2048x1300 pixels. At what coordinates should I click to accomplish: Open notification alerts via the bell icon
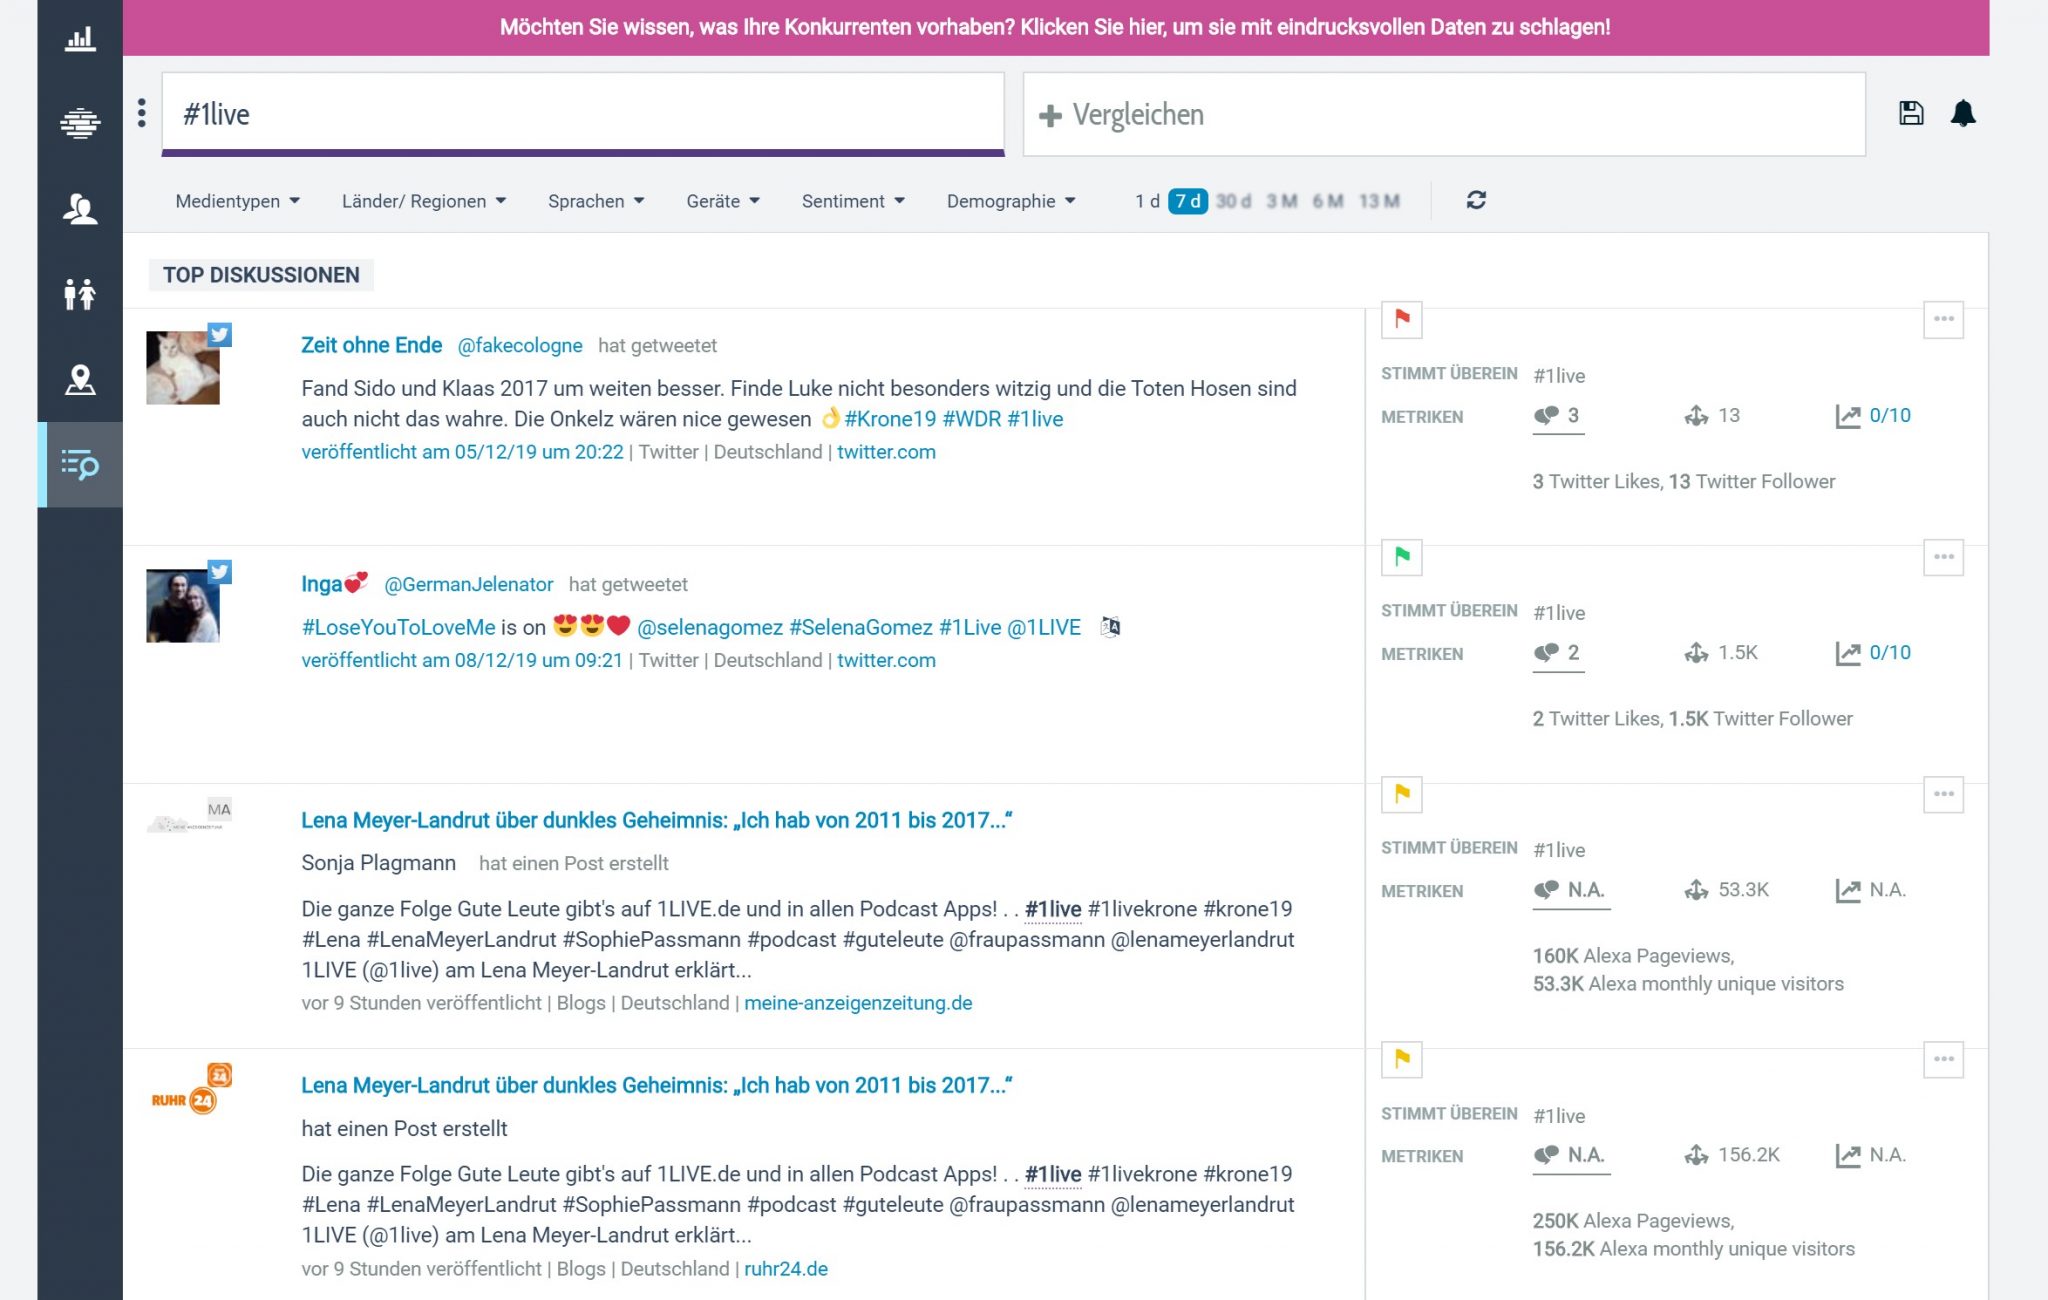click(1964, 113)
